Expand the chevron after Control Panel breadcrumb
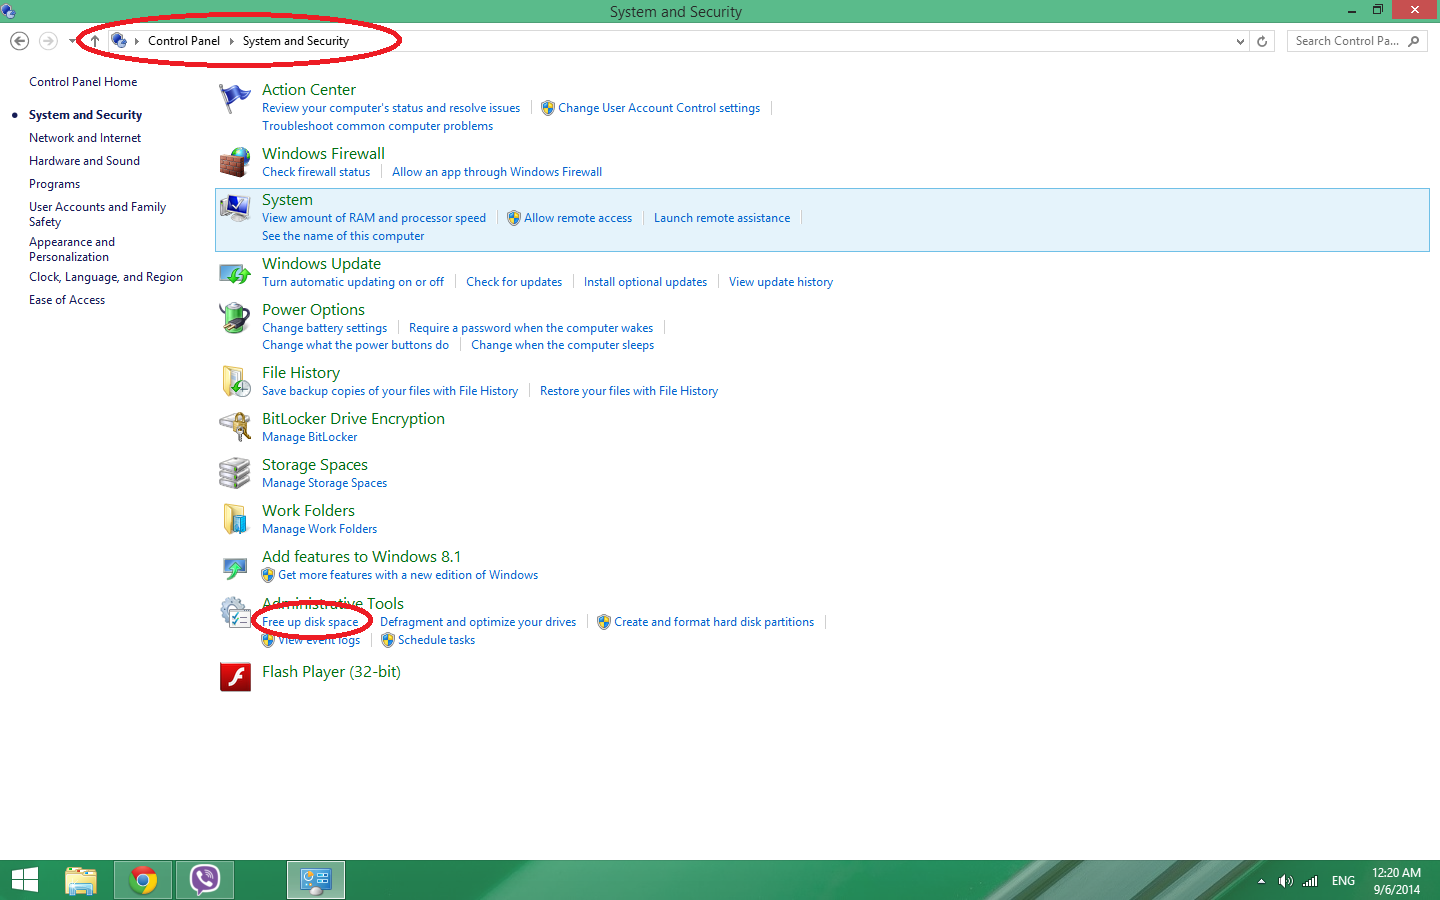The height and width of the screenshot is (900, 1440). 231,41
